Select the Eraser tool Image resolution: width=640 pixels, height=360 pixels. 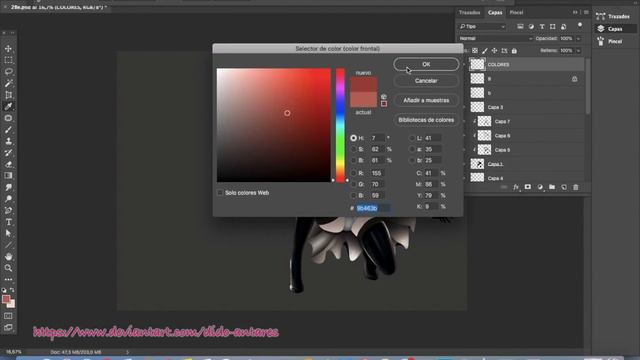click(x=8, y=164)
